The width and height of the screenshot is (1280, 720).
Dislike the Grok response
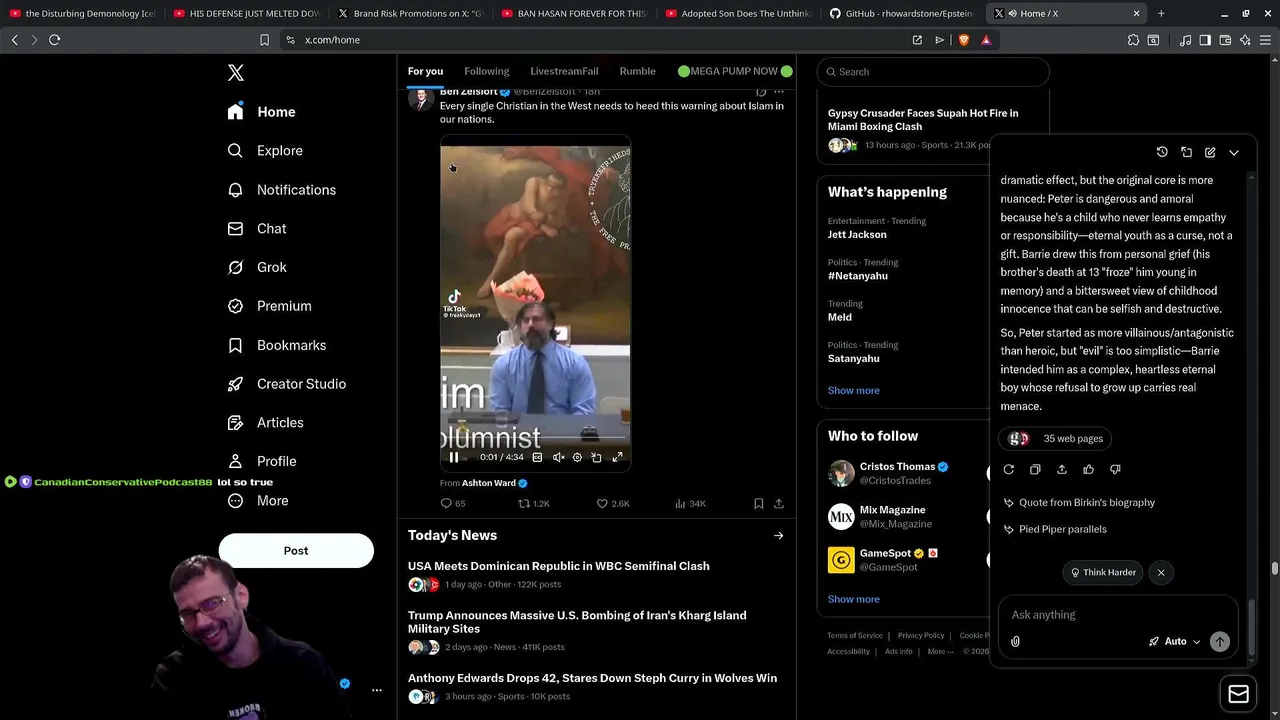pos(1115,469)
